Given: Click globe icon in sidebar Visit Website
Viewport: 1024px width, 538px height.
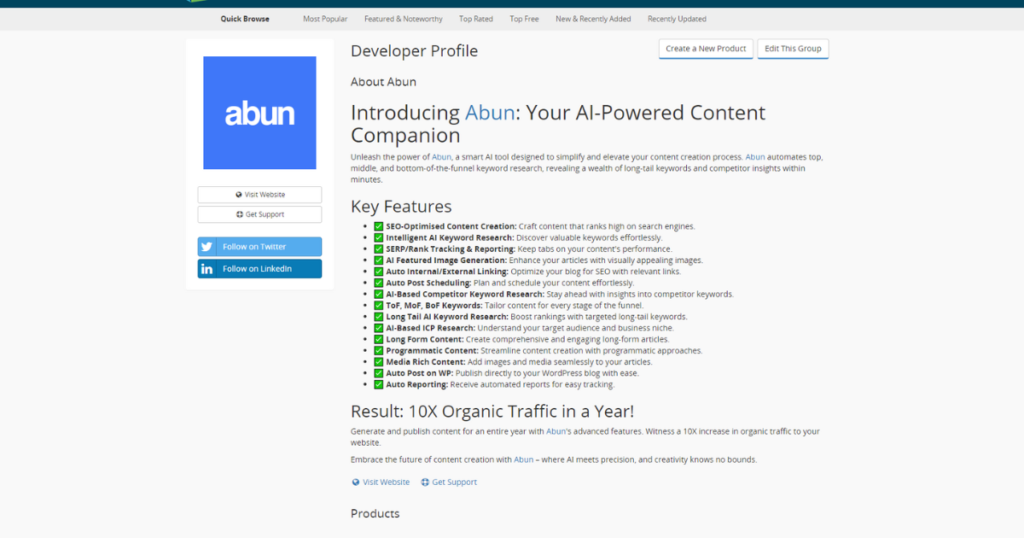Looking at the screenshot, I should pyautogui.click(x=238, y=195).
